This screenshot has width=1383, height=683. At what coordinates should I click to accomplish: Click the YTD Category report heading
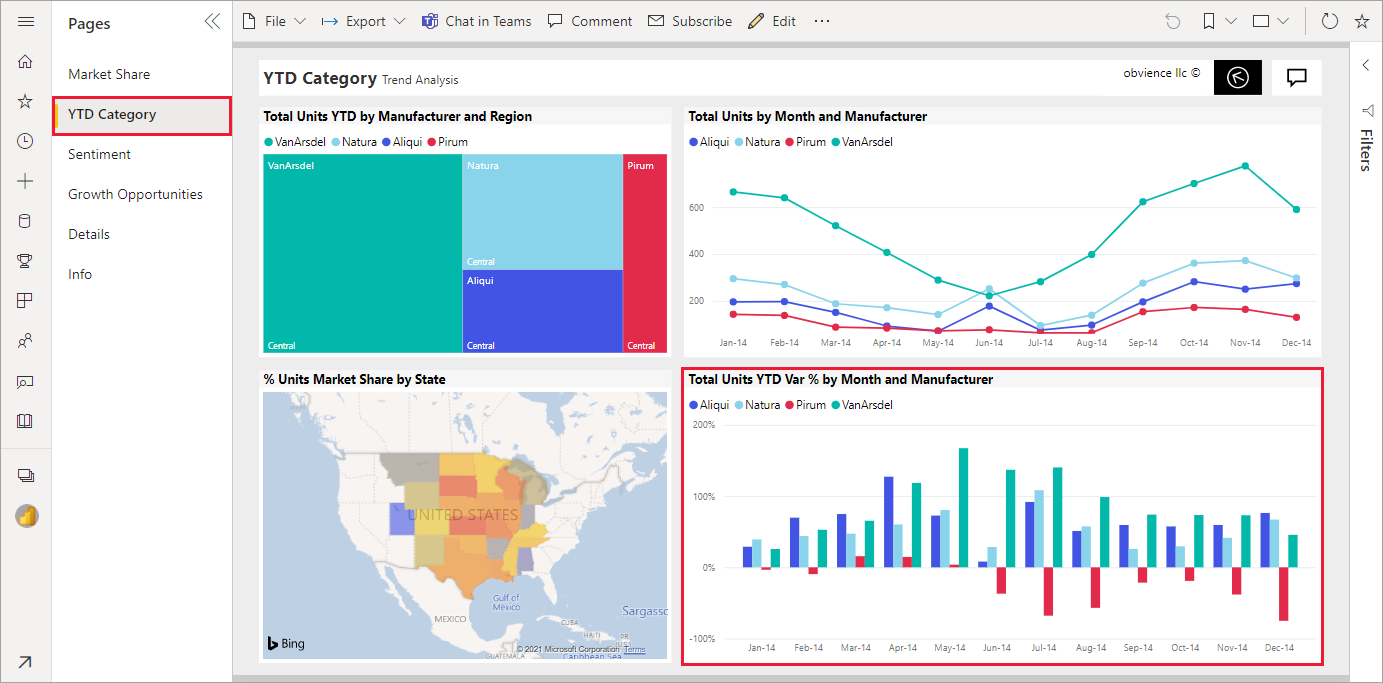tap(320, 78)
